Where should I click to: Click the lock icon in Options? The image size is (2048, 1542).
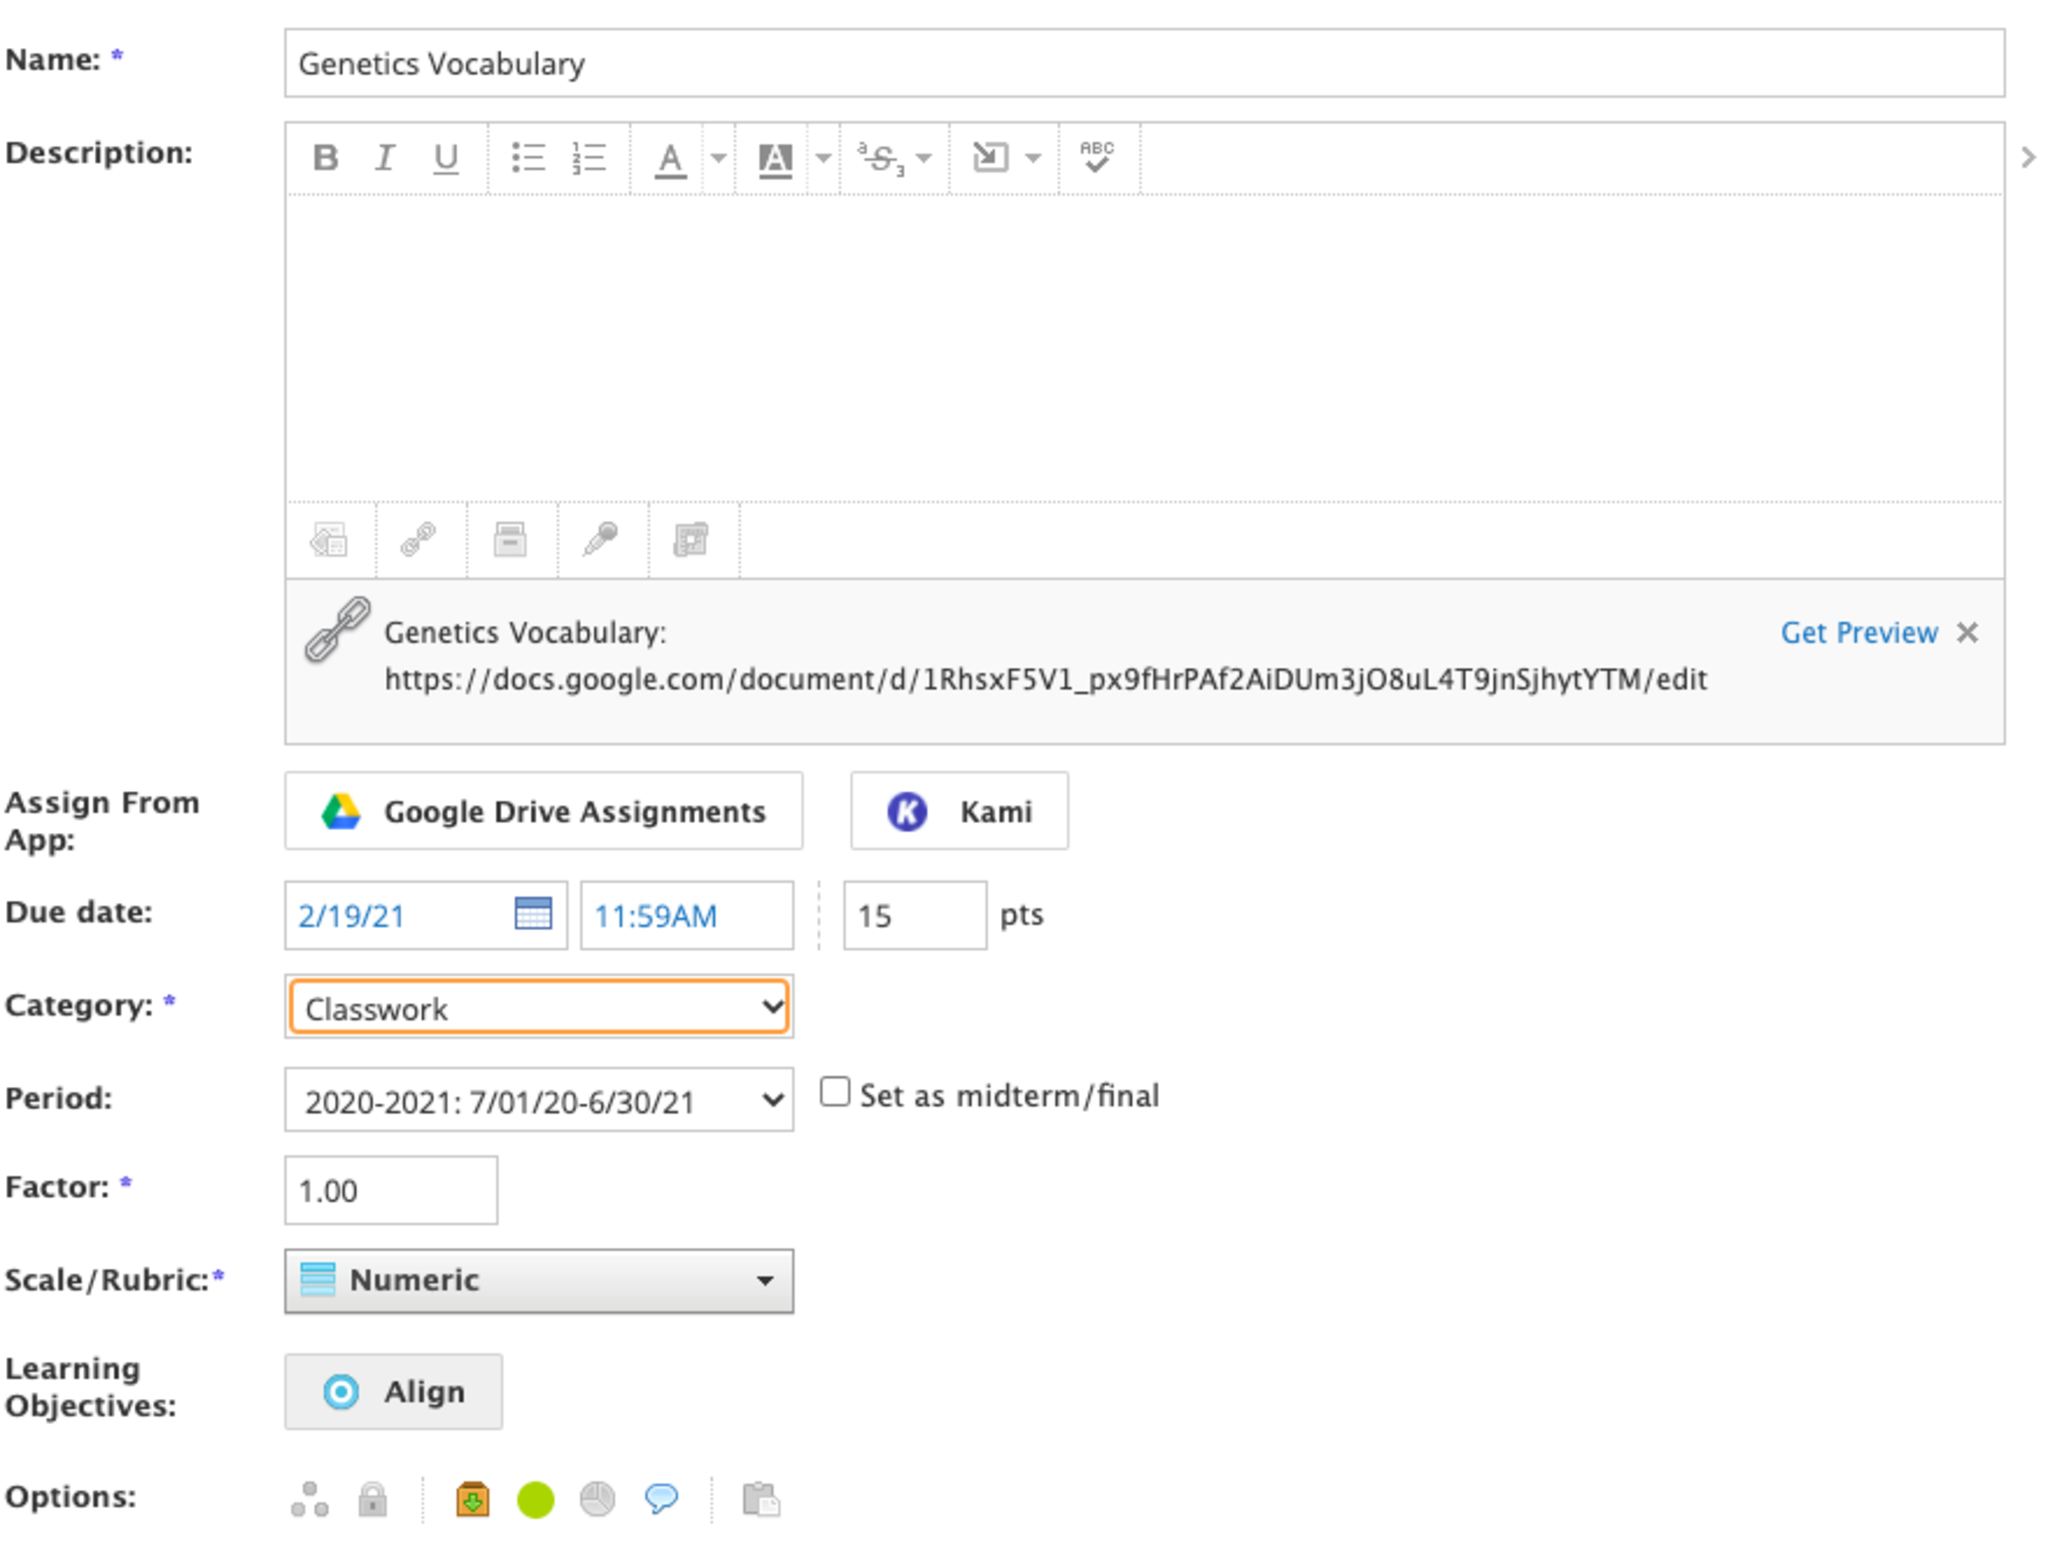click(x=372, y=1499)
